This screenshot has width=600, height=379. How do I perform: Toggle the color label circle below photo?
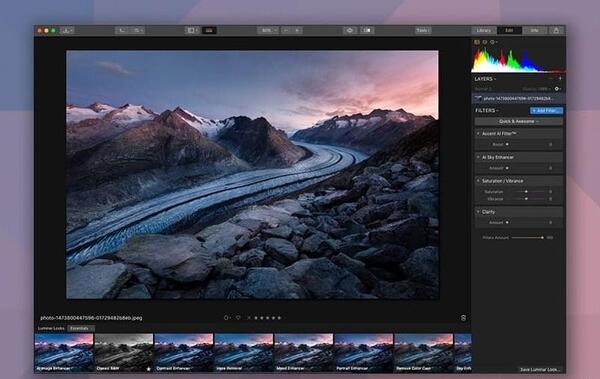[226, 318]
